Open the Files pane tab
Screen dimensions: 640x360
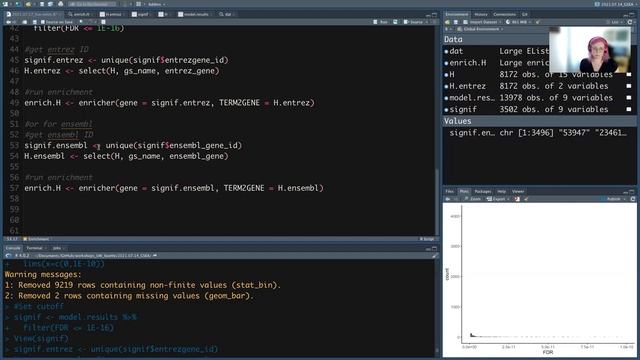pos(449,191)
